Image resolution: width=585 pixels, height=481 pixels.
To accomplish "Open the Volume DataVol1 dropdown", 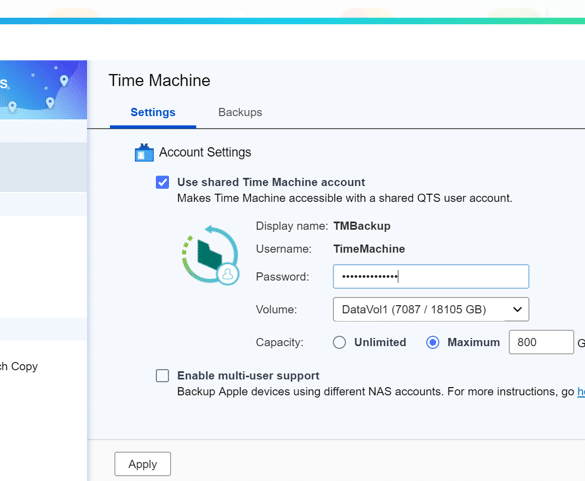I will 431,309.
